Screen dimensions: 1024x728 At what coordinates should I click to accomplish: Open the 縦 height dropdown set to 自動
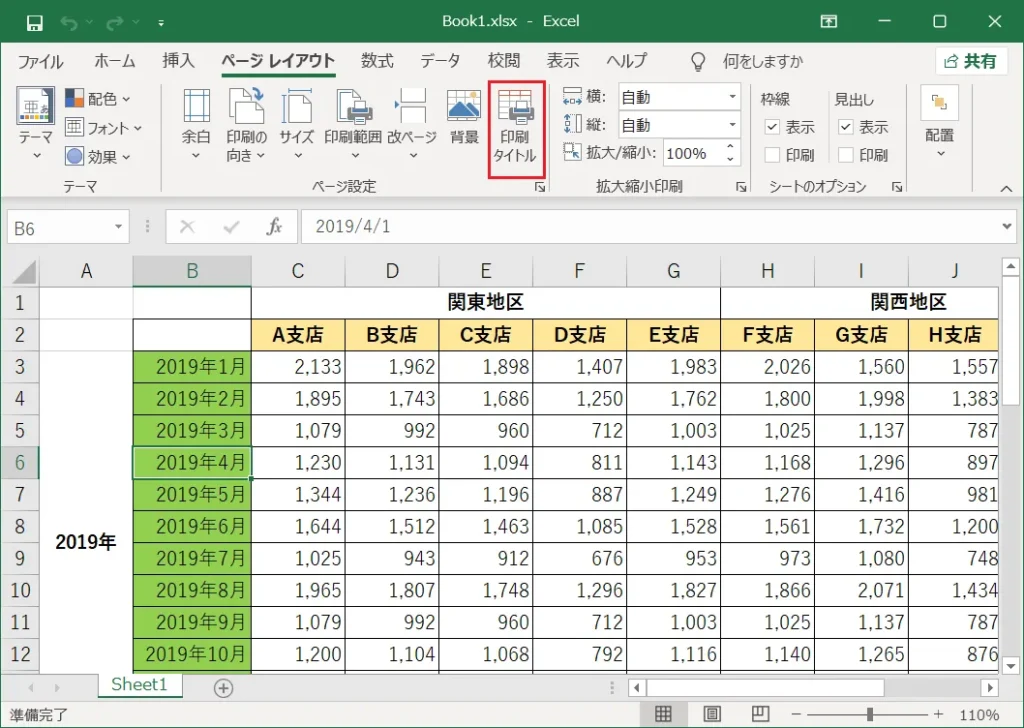pyautogui.click(x=679, y=125)
